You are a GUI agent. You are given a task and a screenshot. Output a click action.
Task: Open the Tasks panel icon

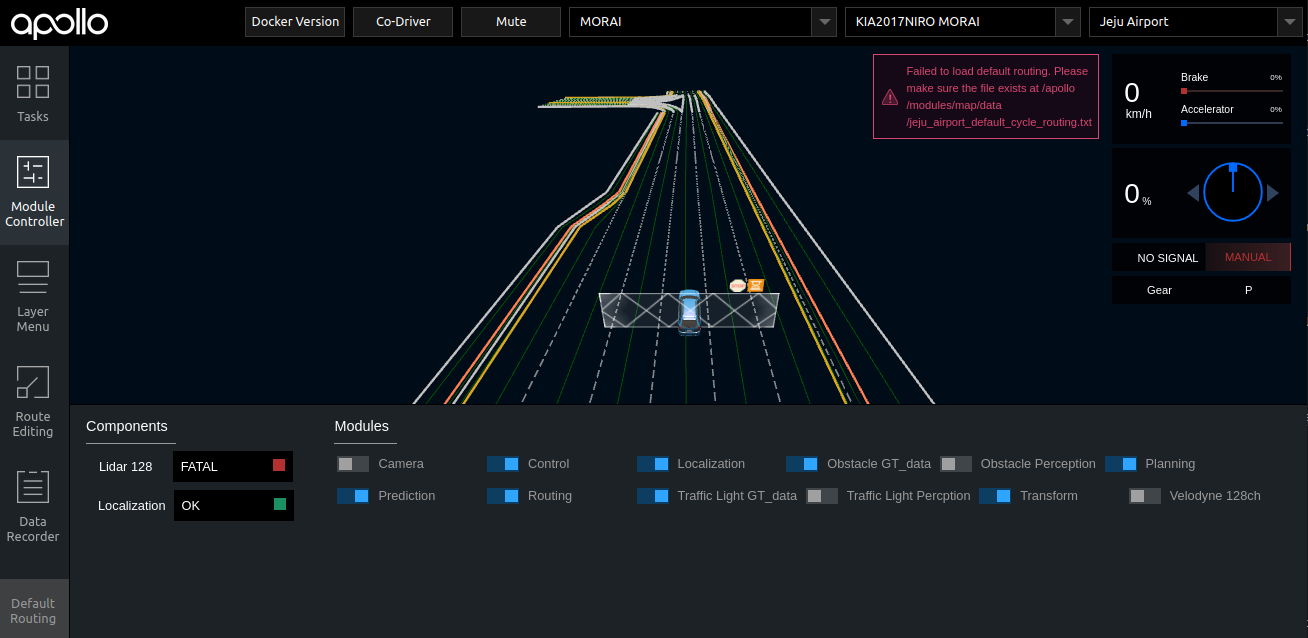click(x=33, y=83)
